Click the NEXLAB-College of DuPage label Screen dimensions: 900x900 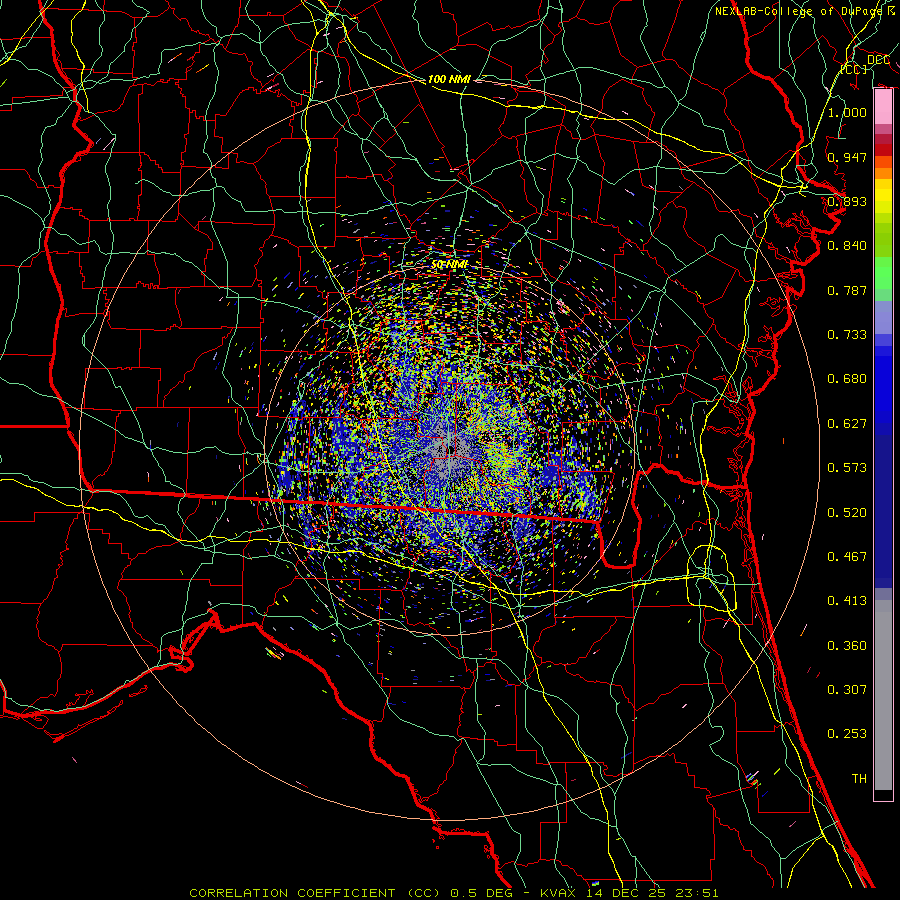coord(804,11)
